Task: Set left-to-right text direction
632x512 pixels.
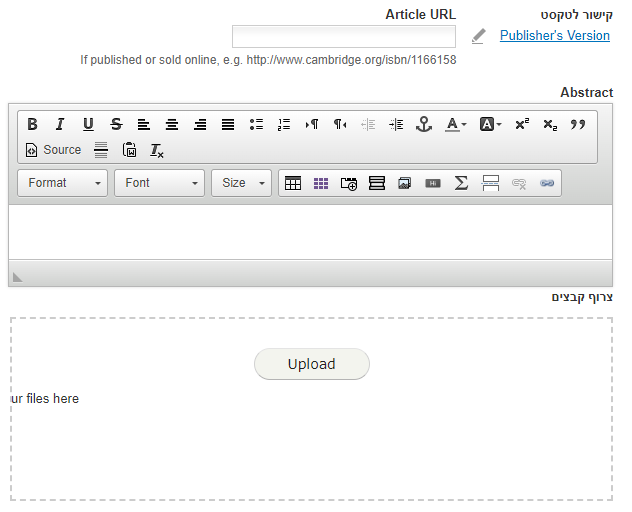Action: 312,124
